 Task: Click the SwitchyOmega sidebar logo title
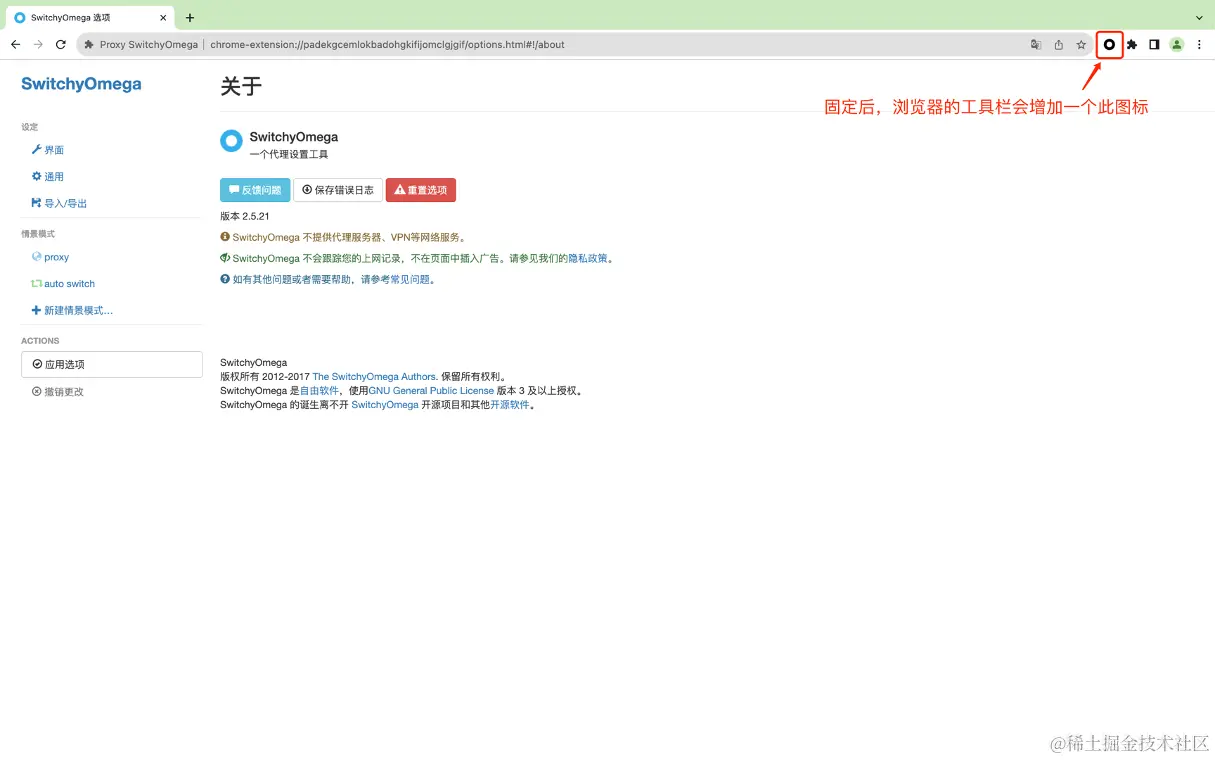tap(81, 84)
